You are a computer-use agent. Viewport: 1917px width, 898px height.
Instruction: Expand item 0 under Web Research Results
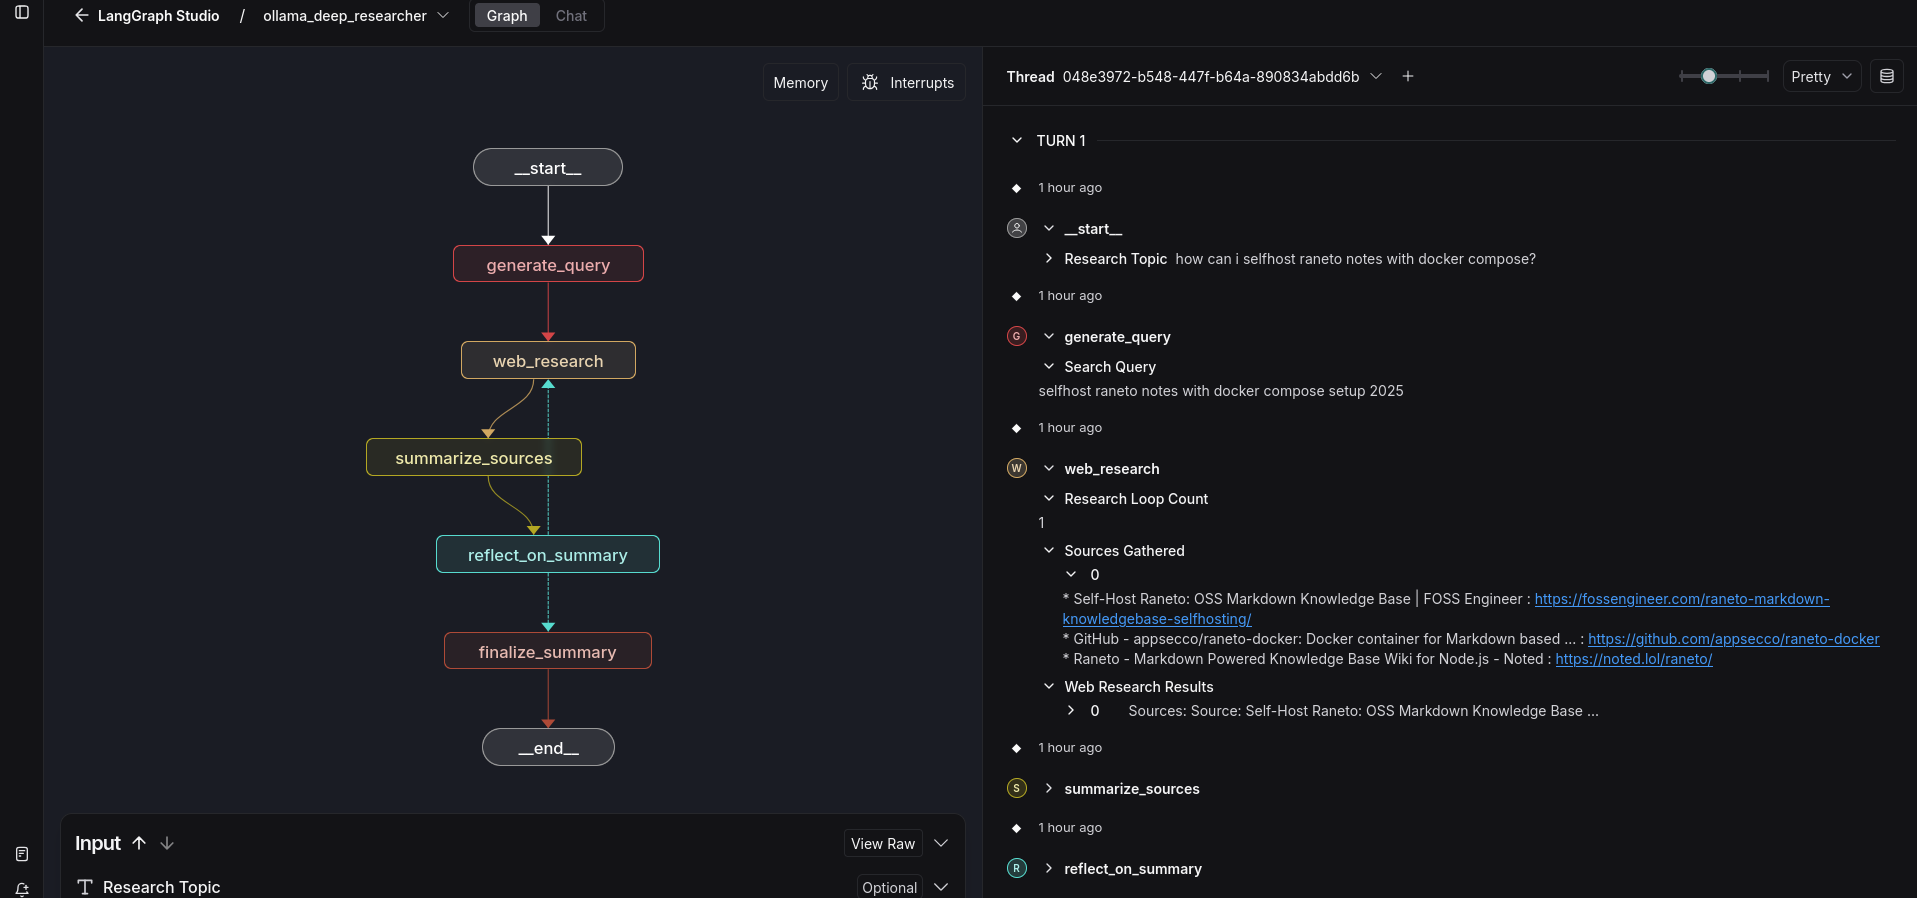1071,711
